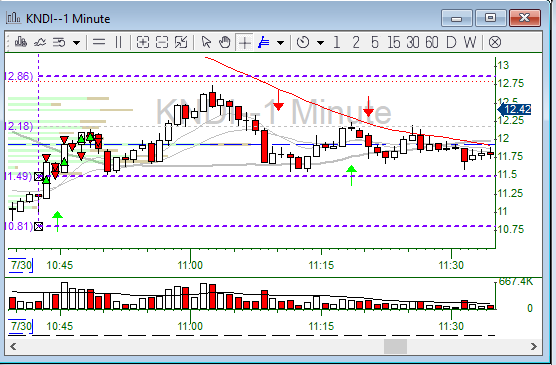Click the fit-to-window zoom icon
Image resolution: width=556 pixels, height=365 pixels.
pyautogui.click(x=181, y=43)
